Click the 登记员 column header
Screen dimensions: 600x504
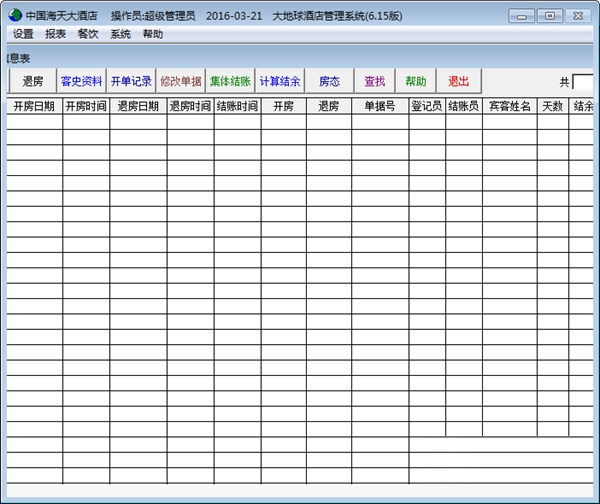(x=427, y=106)
